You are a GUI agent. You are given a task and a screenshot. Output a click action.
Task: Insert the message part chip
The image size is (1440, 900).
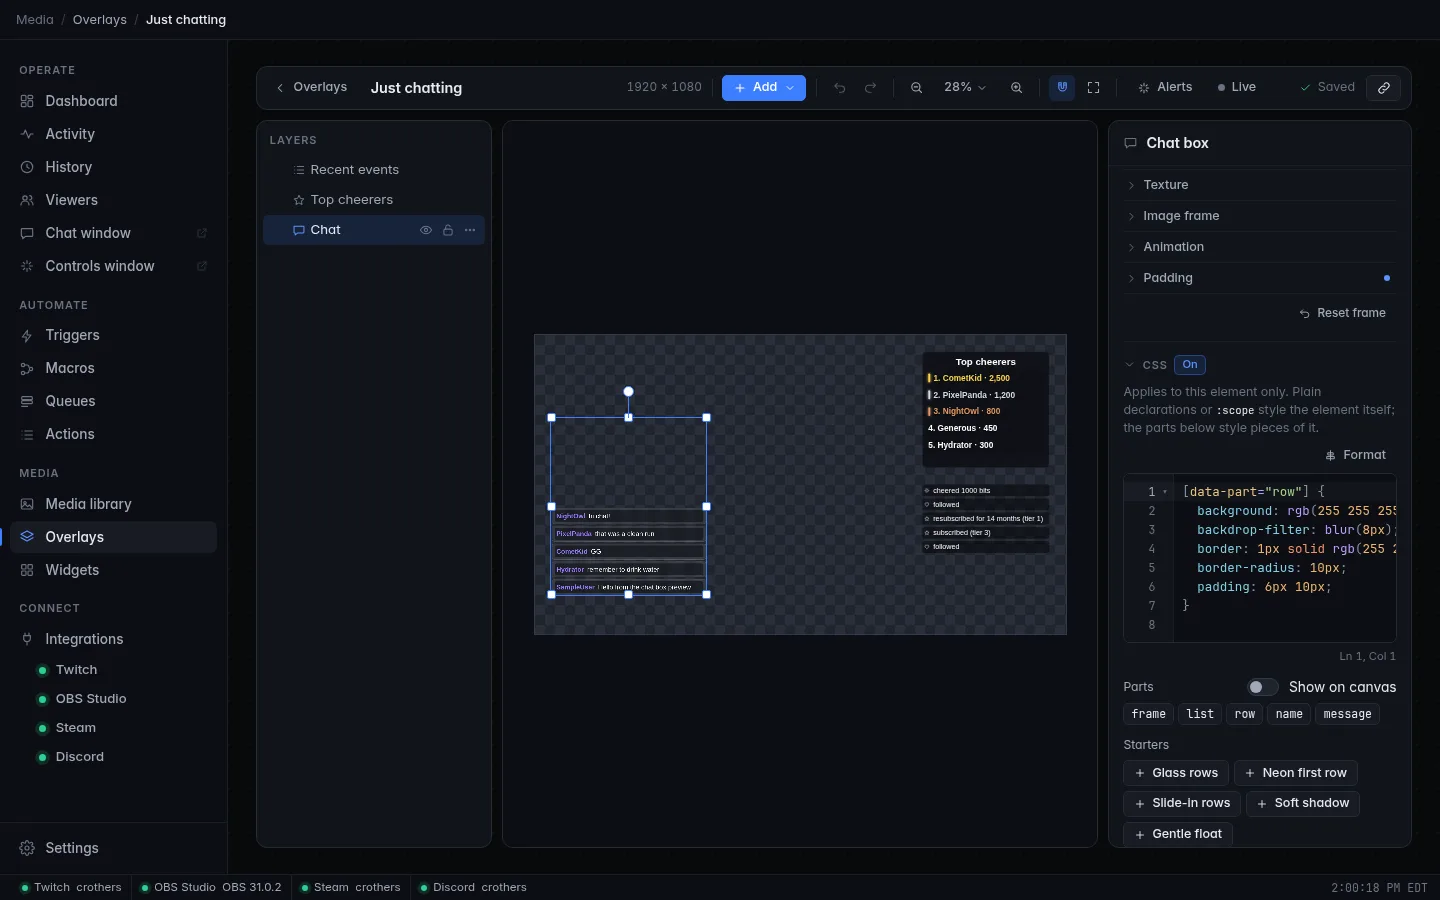coord(1348,714)
